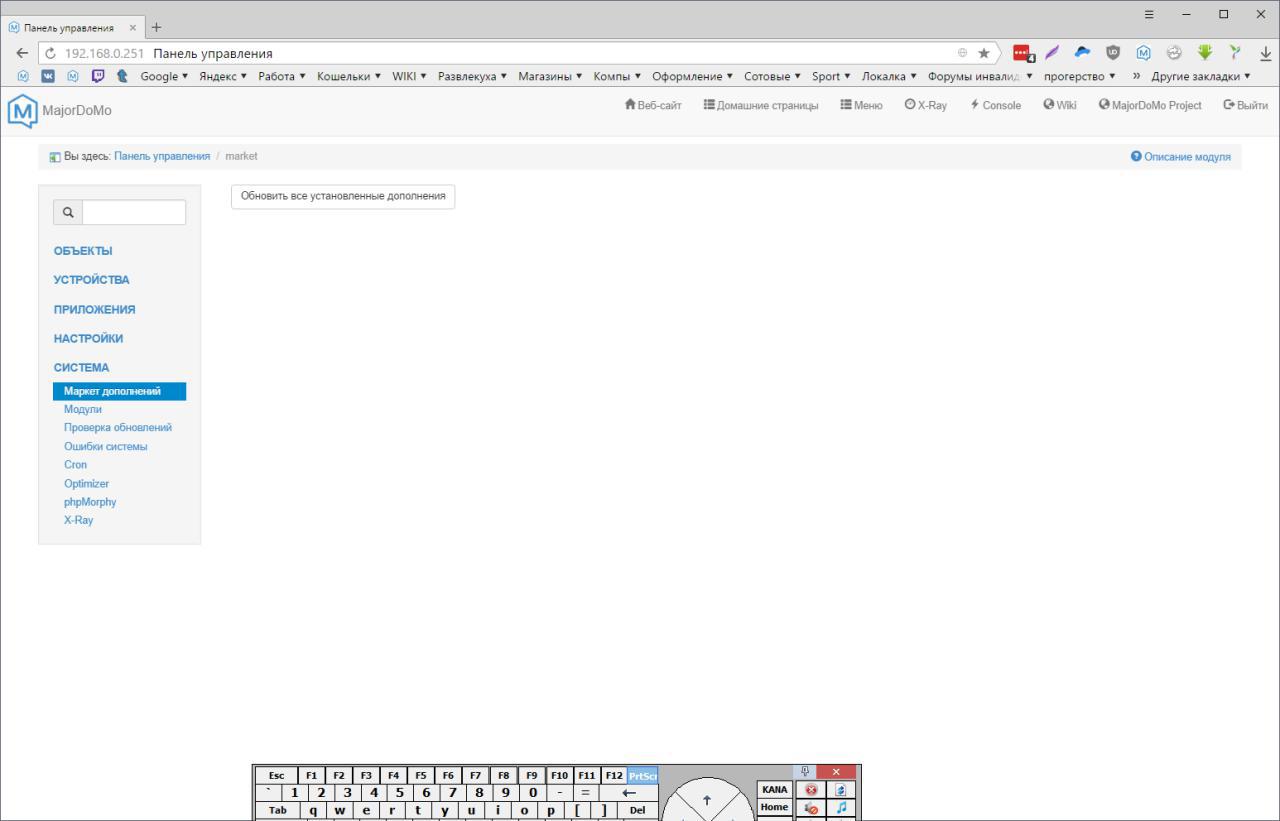This screenshot has width=1280, height=821.
Task: Expand the УСТРОЙСТВА sidebar section
Action: coord(92,280)
